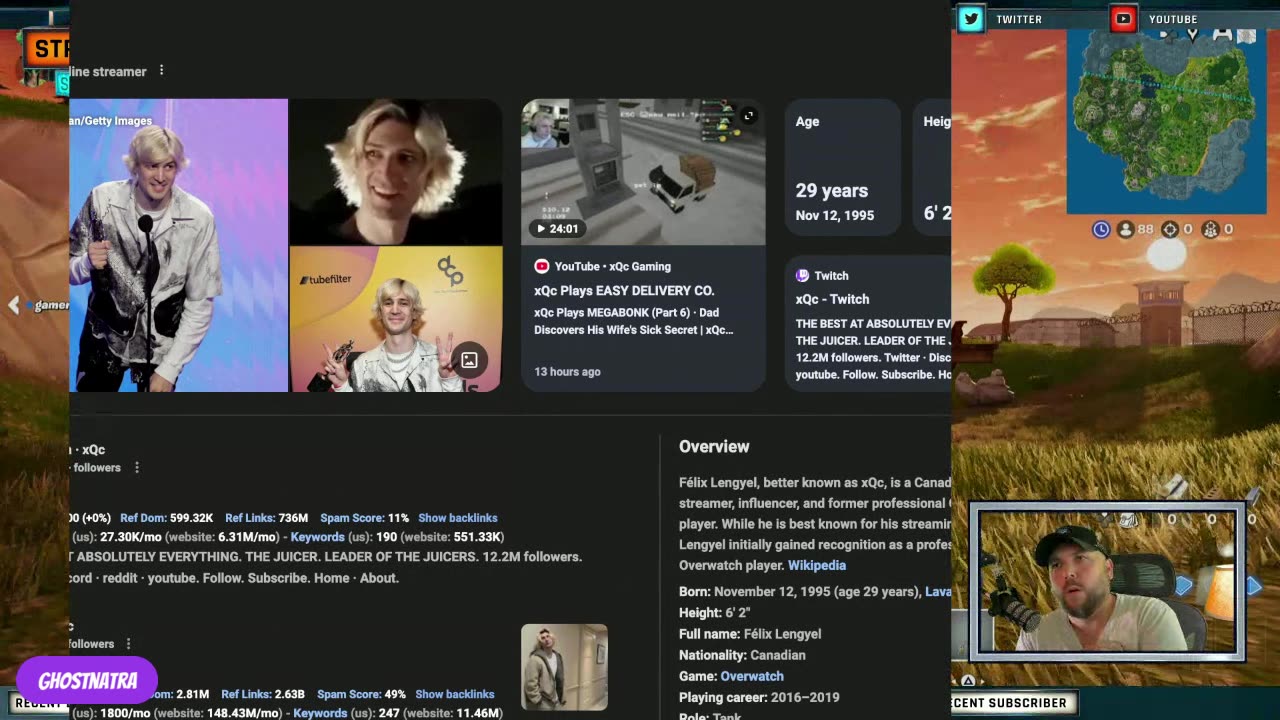
Task: Click 'Show backlinks' with Spam Score 11%
Action: click(458, 518)
